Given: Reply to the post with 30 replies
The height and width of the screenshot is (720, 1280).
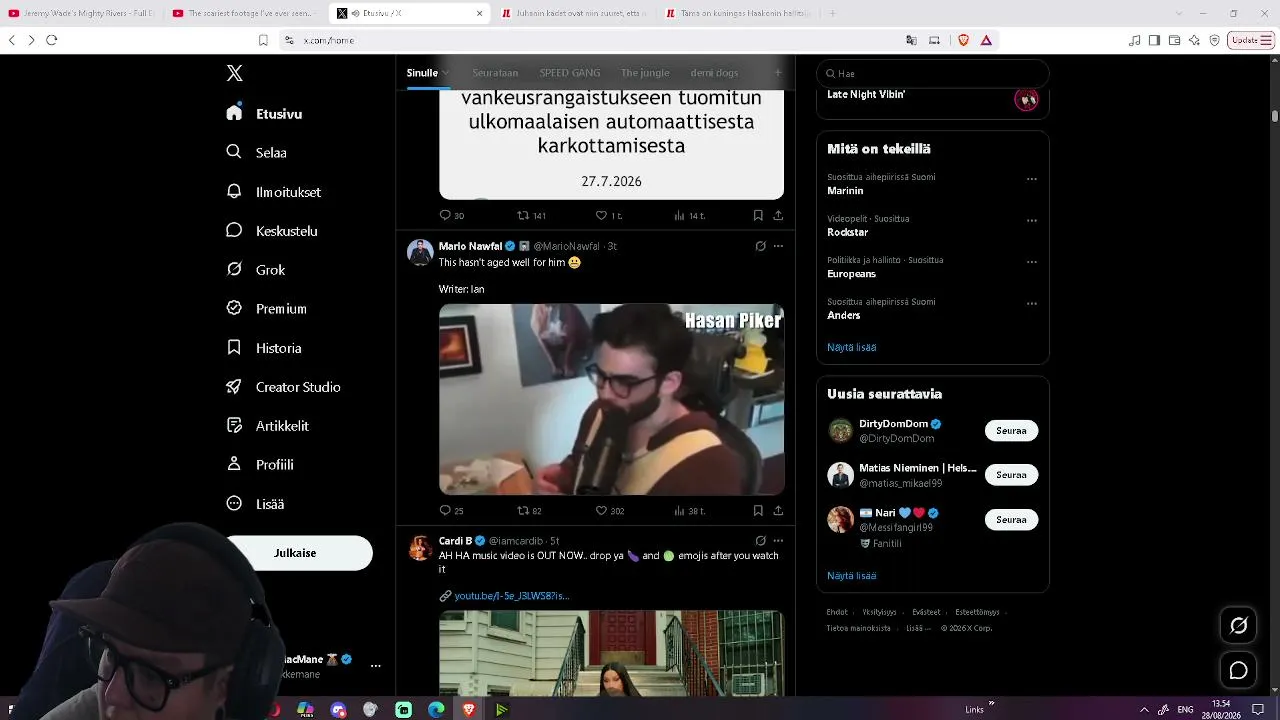Looking at the screenshot, I should click(452, 216).
